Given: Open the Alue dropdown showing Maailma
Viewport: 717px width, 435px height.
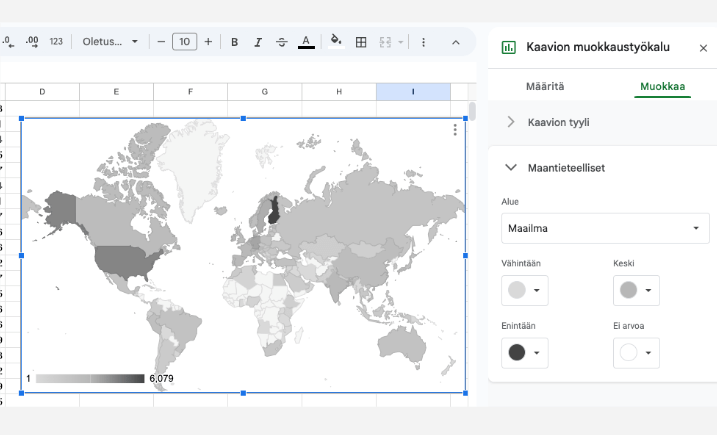Looking at the screenshot, I should pos(604,228).
